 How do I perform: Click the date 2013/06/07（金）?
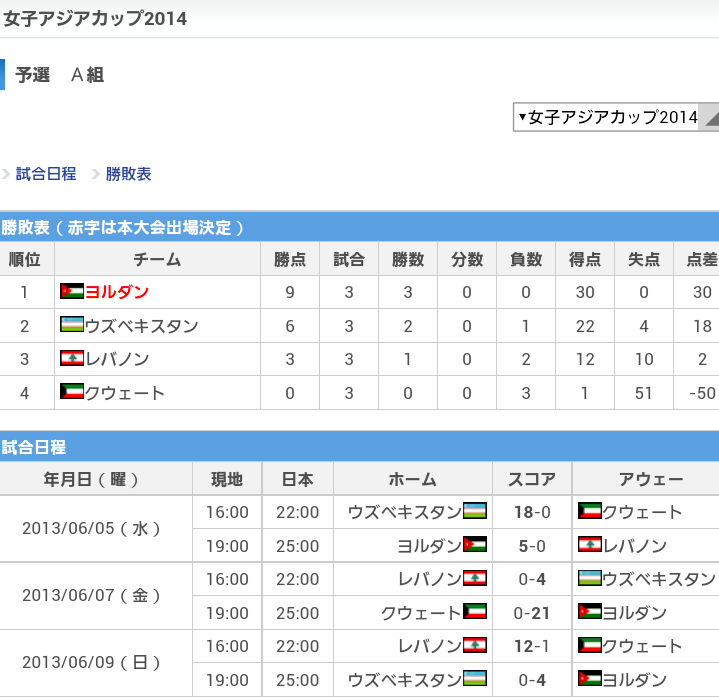coord(91,596)
